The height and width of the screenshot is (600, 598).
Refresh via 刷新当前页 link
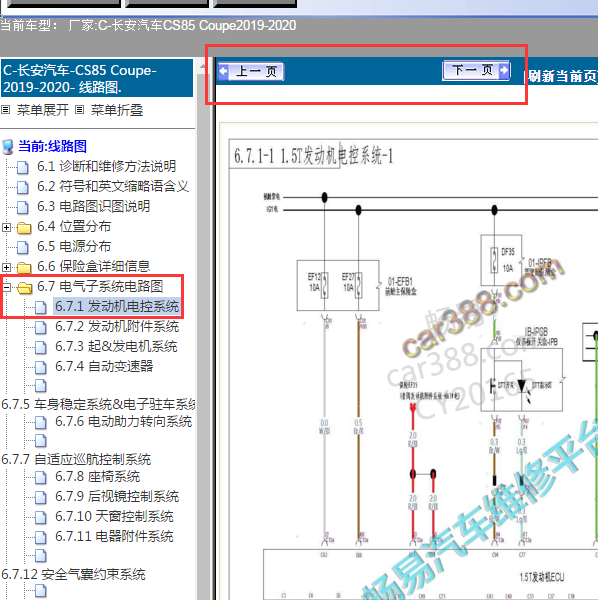(x=562, y=76)
